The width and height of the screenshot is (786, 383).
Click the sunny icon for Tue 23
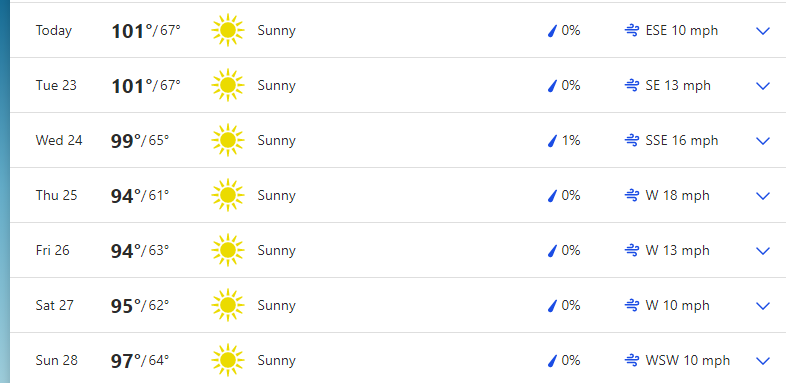(228, 85)
